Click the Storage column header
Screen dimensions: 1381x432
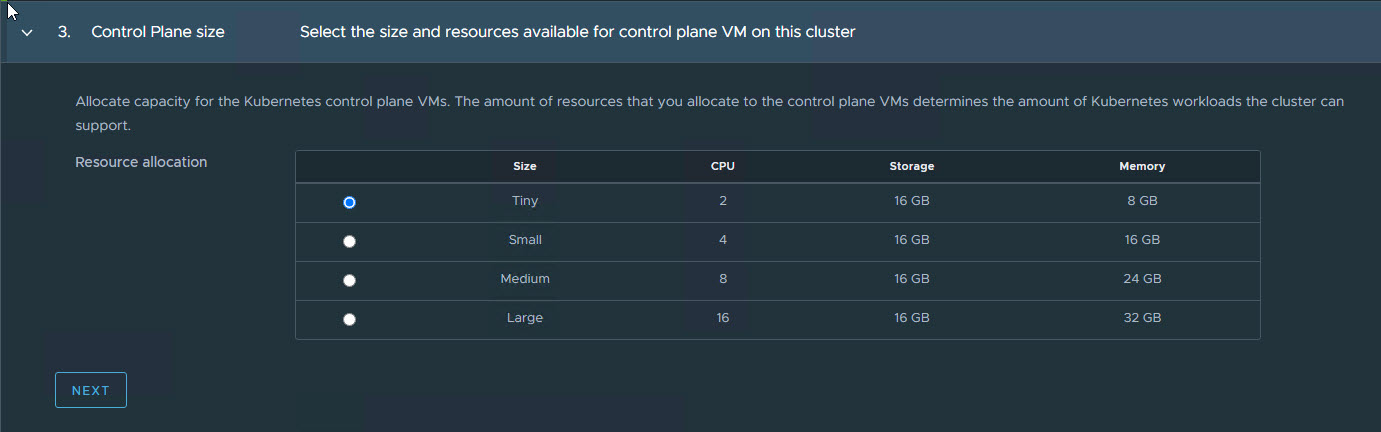click(x=911, y=167)
